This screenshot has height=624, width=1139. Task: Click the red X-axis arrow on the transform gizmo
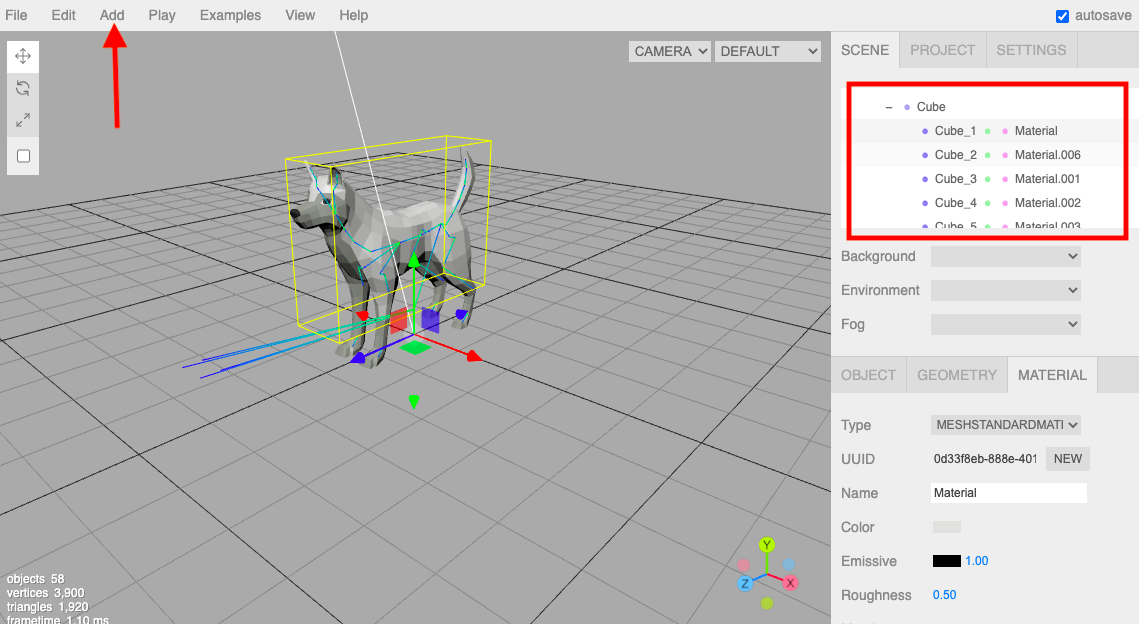coord(473,355)
